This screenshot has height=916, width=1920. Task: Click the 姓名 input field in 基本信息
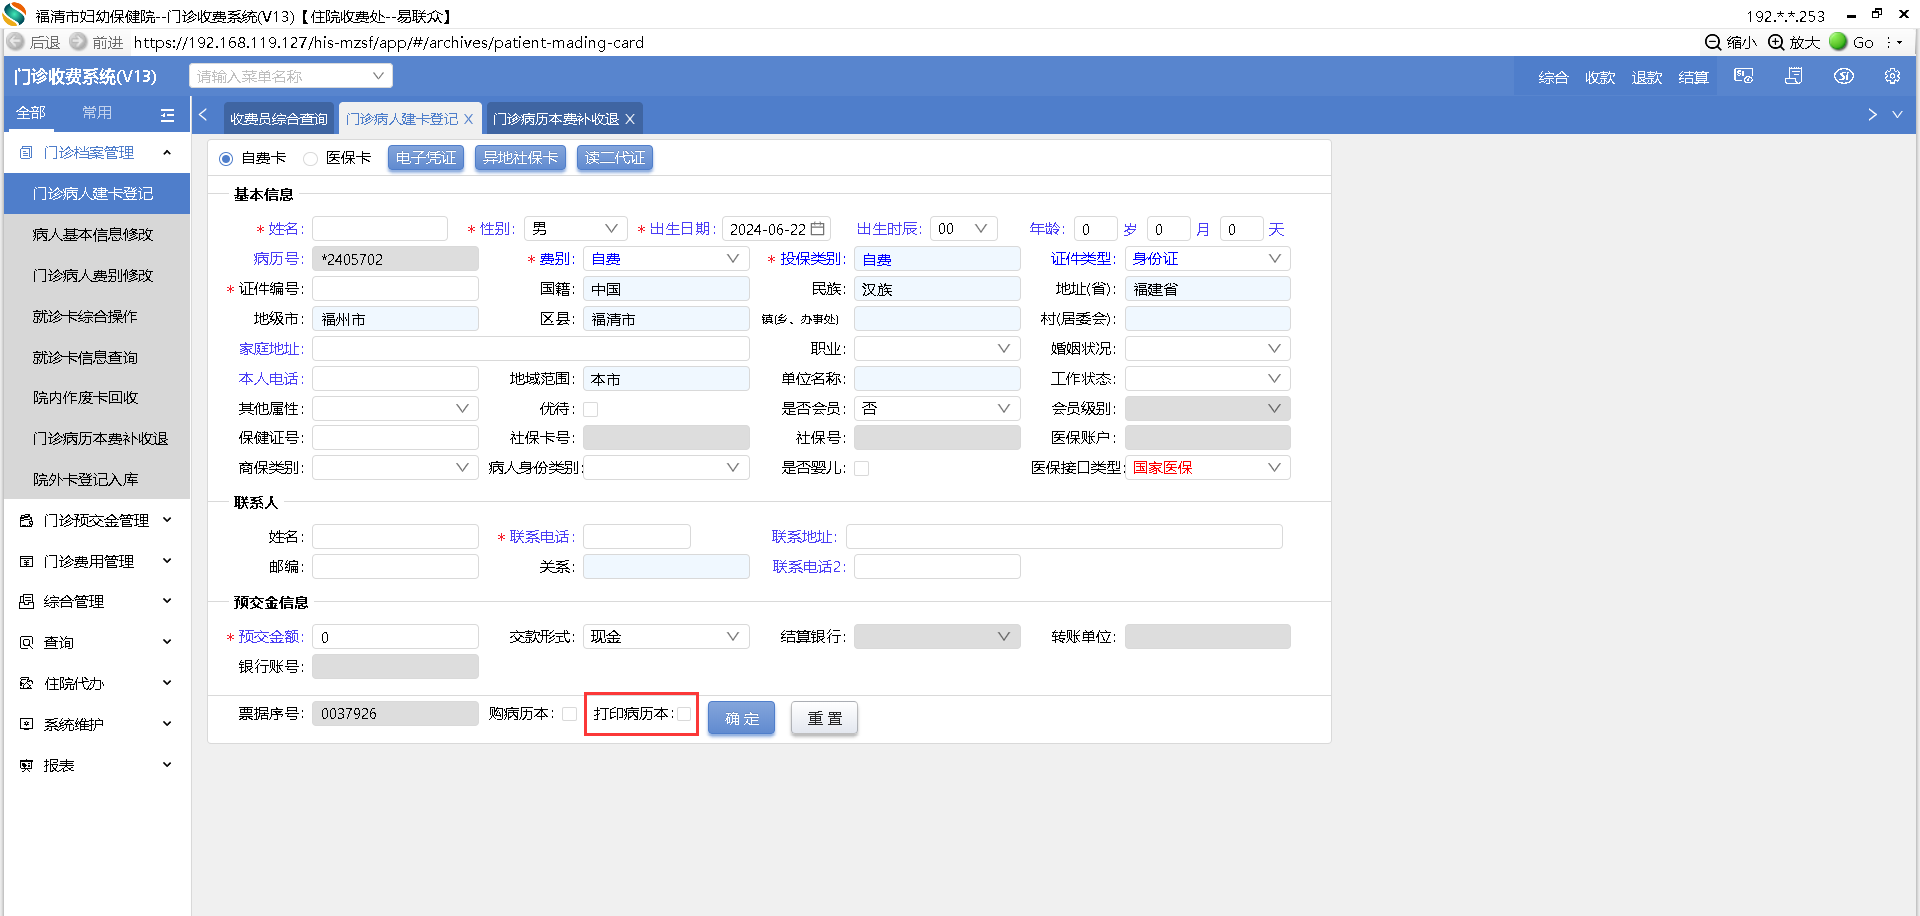point(380,229)
